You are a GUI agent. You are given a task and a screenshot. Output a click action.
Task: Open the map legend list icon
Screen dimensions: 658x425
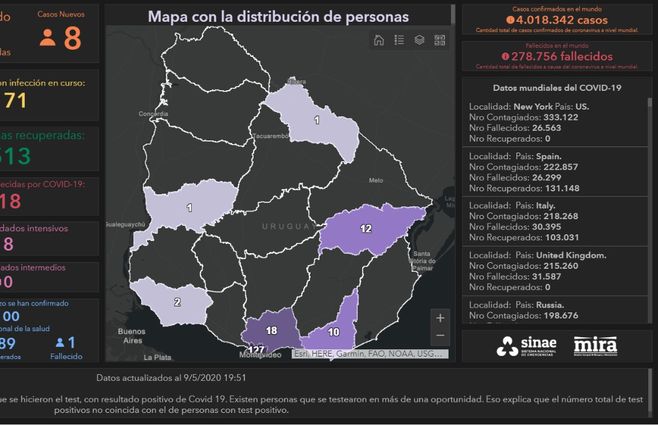399,40
